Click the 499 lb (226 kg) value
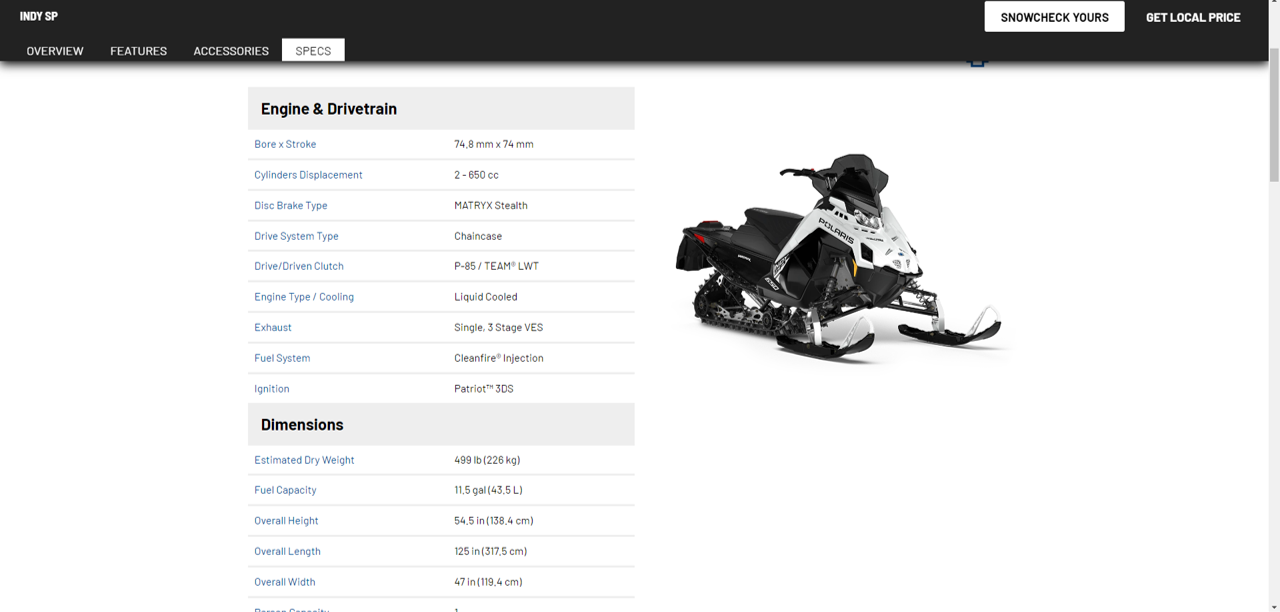Image resolution: width=1280 pixels, height=612 pixels. click(x=487, y=460)
